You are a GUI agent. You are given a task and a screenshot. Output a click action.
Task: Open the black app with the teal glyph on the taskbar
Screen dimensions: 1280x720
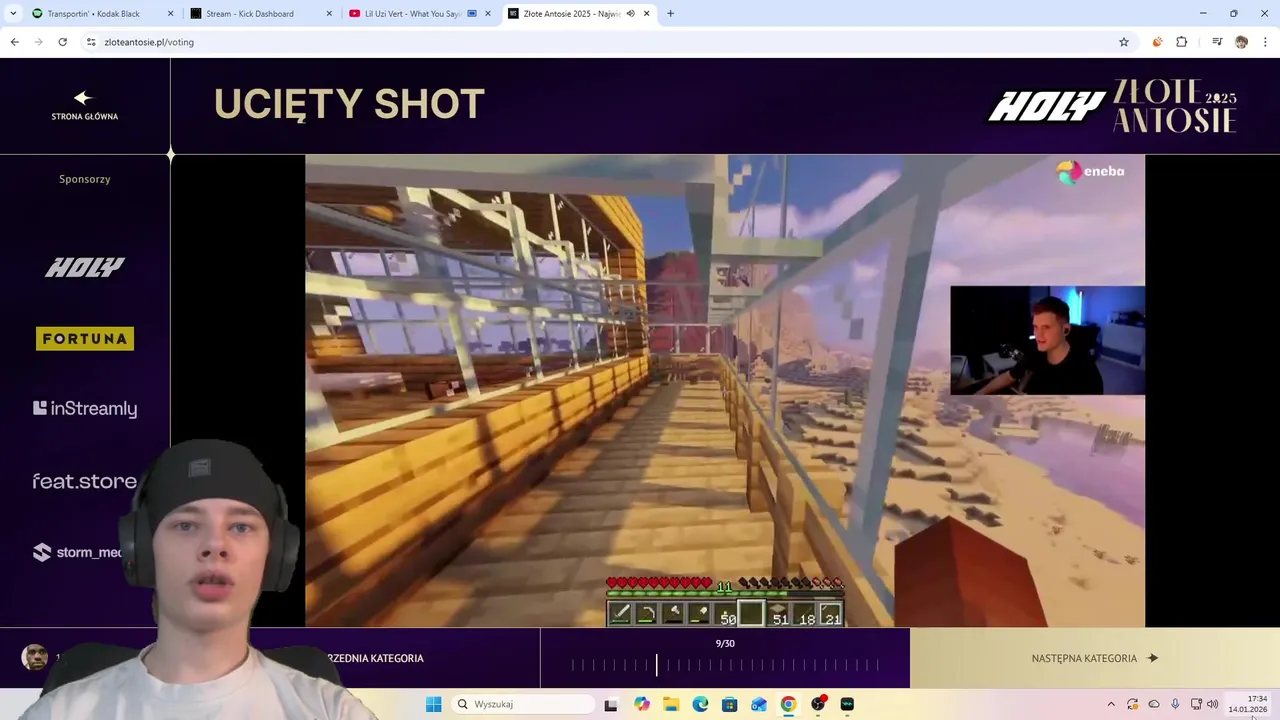[847, 704]
